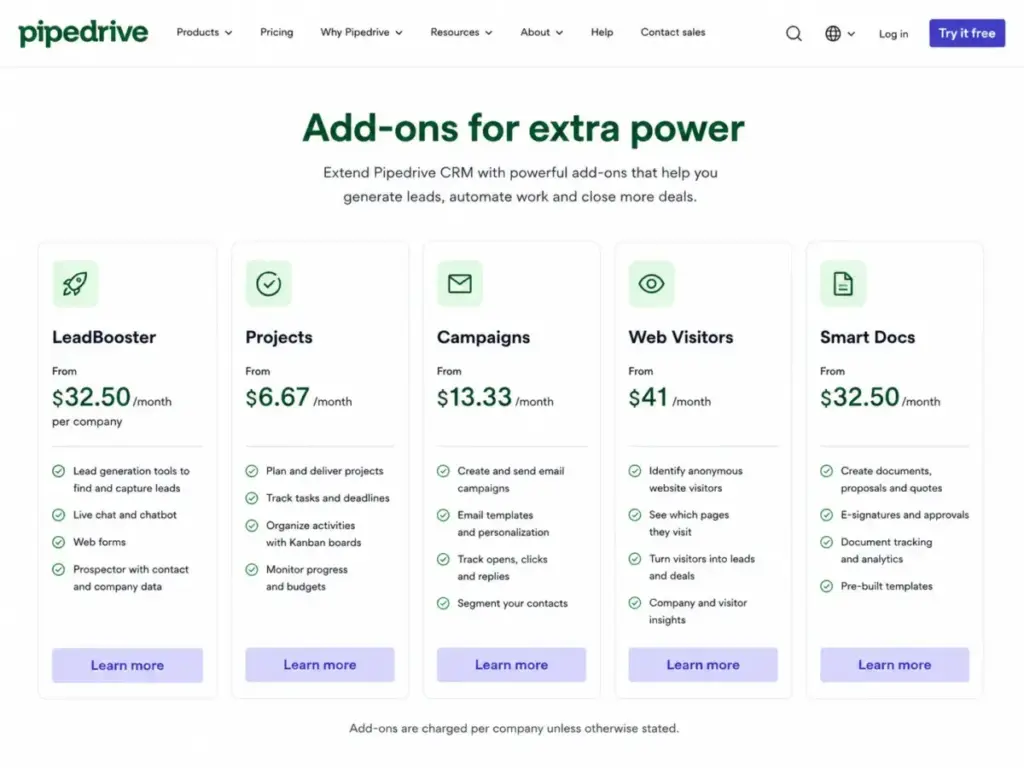Click the Log in link
The image size is (1024, 768).
point(893,34)
